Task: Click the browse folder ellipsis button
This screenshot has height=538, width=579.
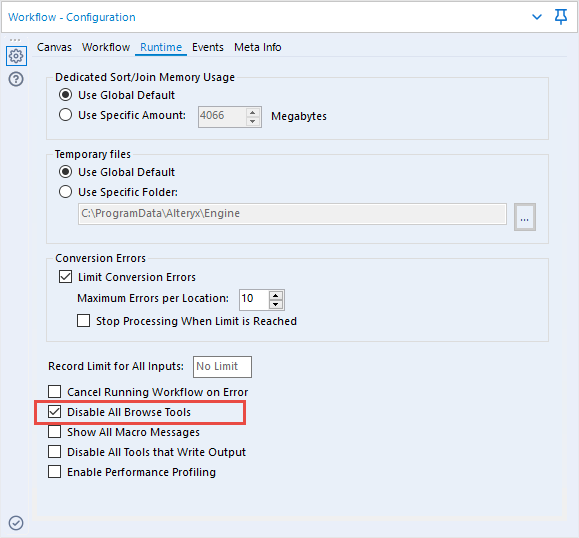Action: pos(525,217)
